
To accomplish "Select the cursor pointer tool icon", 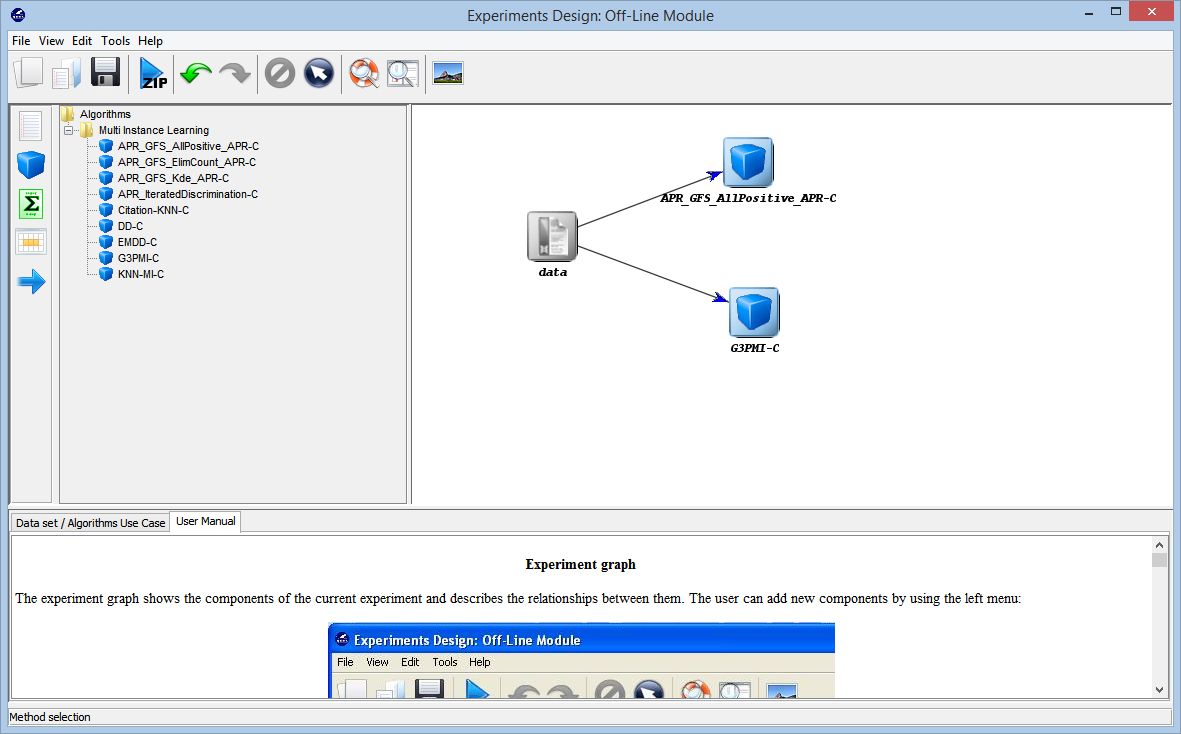I will pyautogui.click(x=319, y=74).
